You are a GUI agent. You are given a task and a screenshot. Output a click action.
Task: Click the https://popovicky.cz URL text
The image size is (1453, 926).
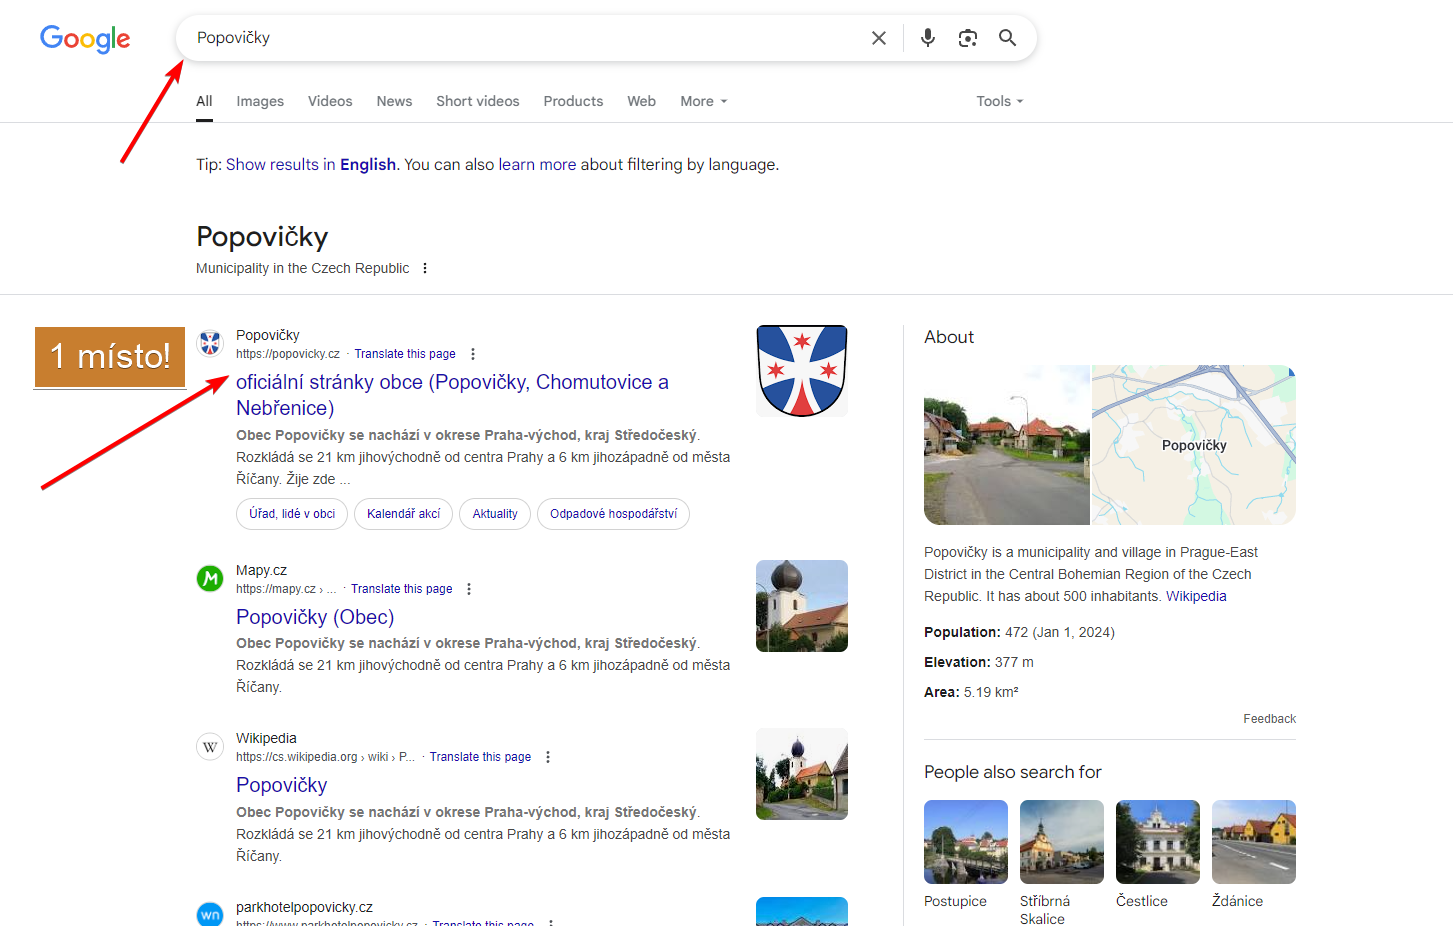pos(288,354)
